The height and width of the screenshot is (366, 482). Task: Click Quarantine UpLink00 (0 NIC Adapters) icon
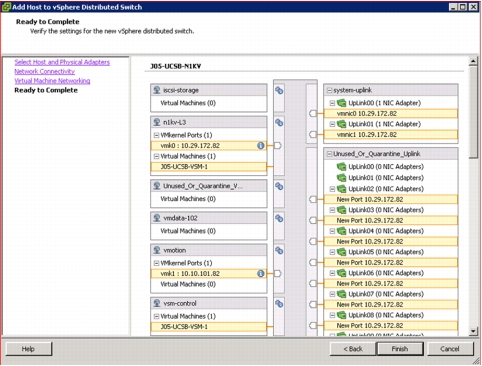click(341, 166)
